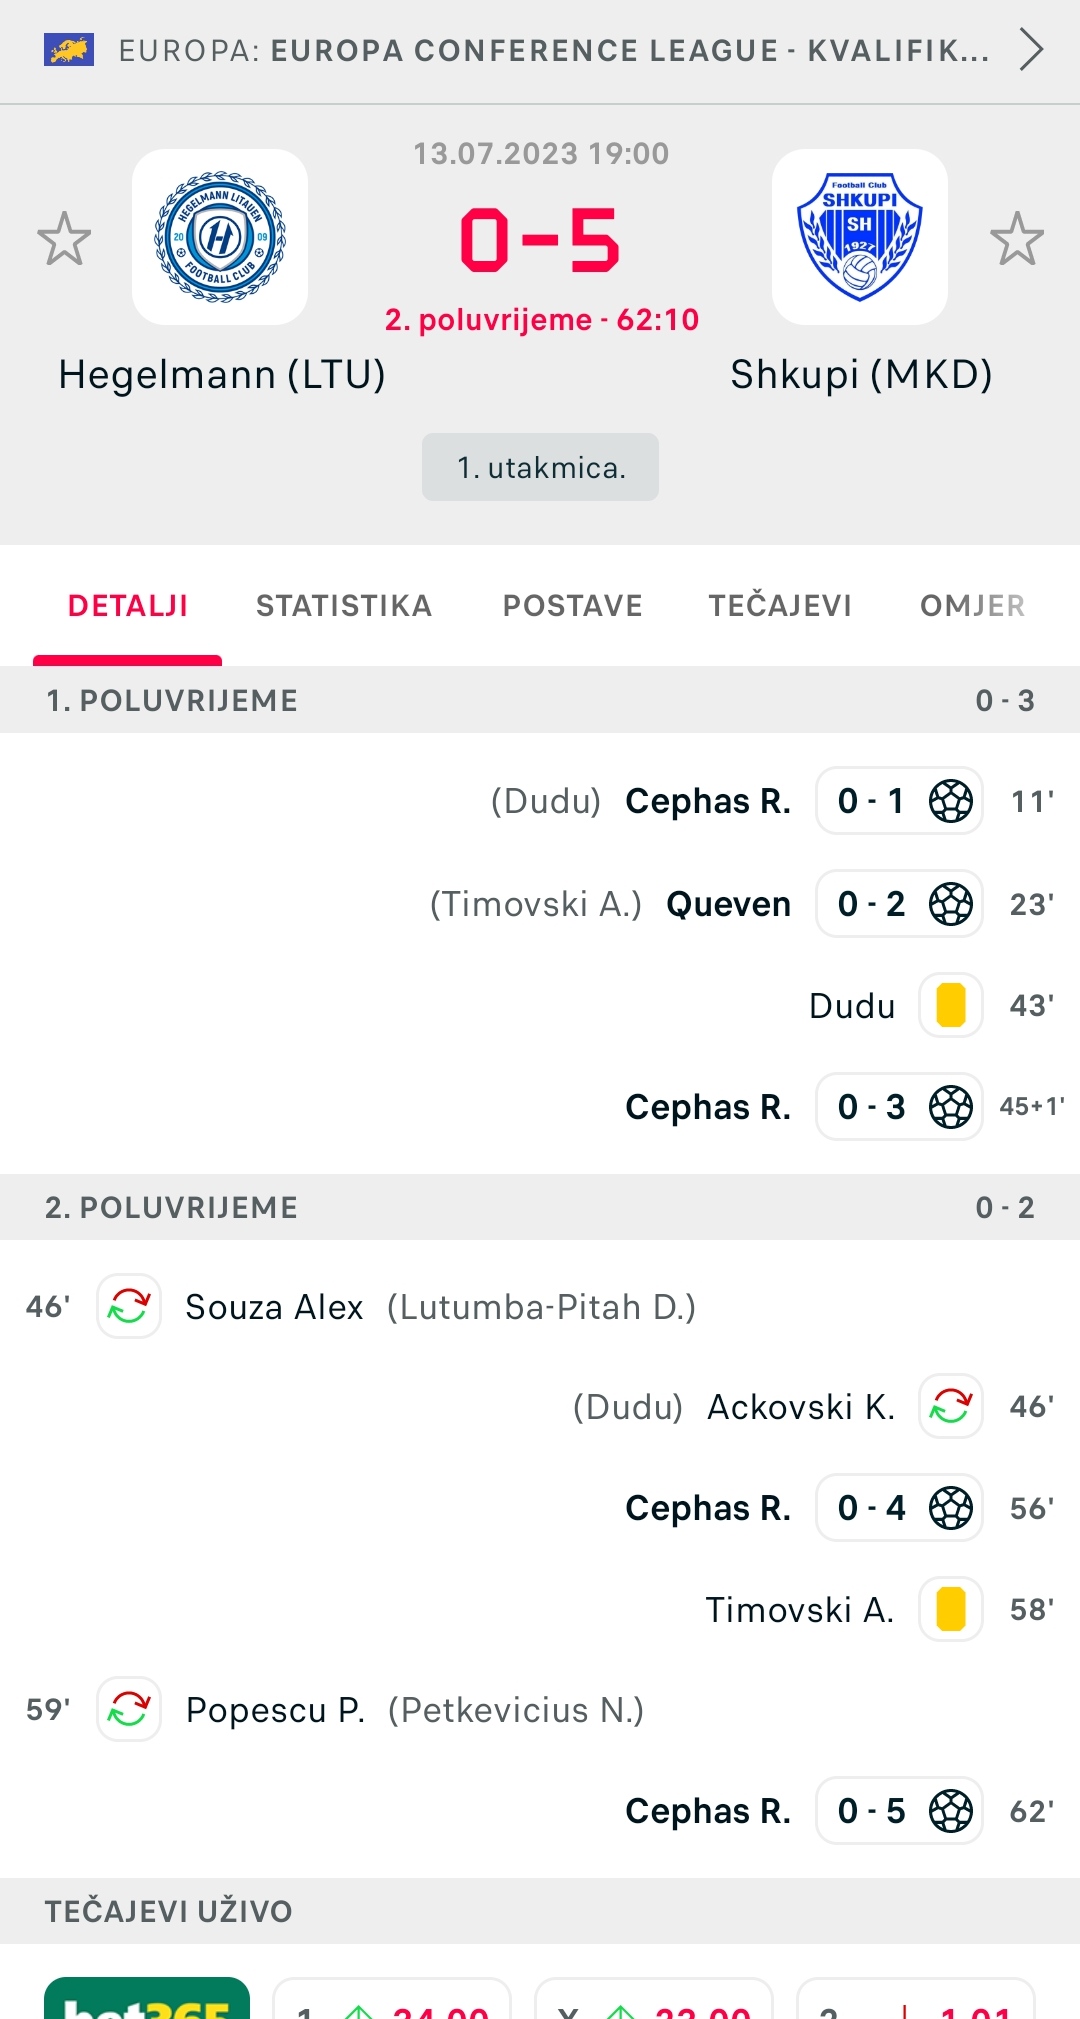Switch to STATISTIKA tab

[344, 606]
